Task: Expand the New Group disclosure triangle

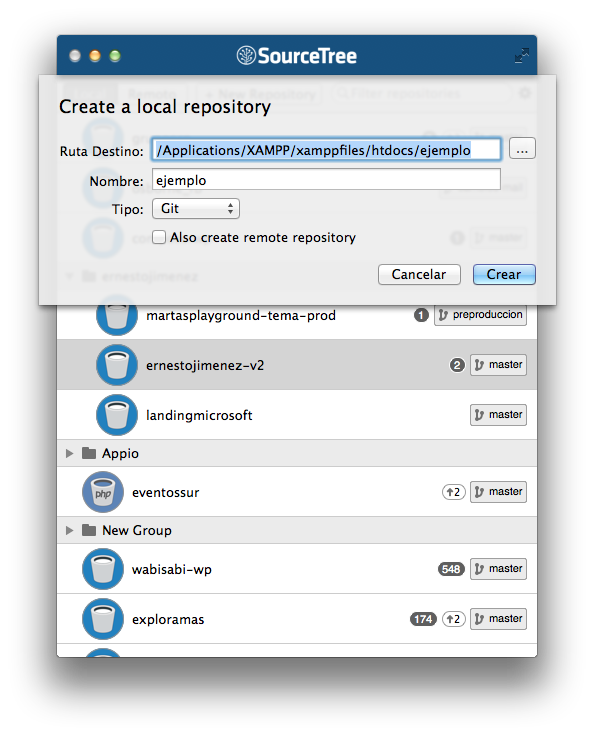Action: 69,530
